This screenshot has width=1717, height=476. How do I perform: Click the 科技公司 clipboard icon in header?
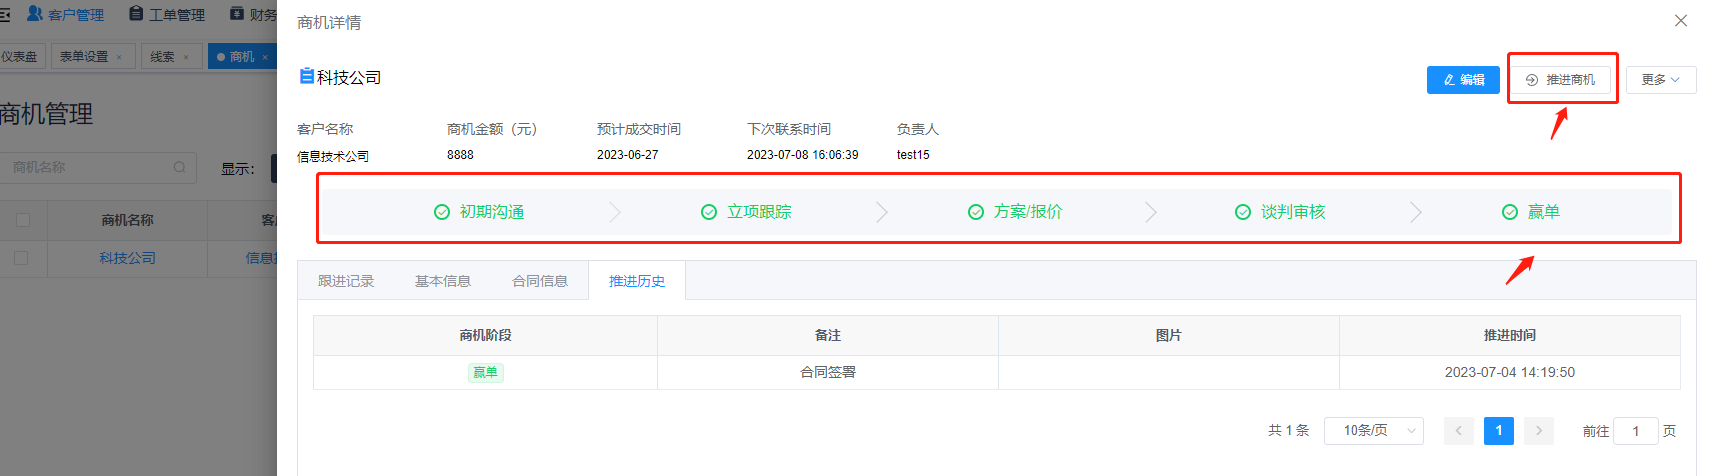pyautogui.click(x=306, y=76)
